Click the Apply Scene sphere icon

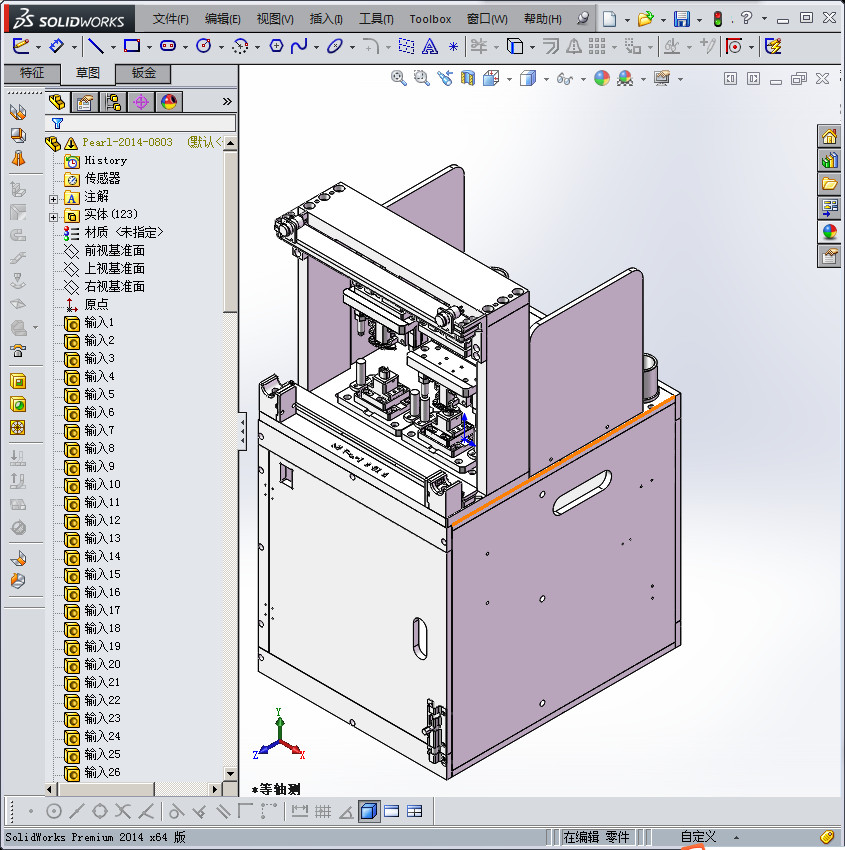[x=625, y=79]
